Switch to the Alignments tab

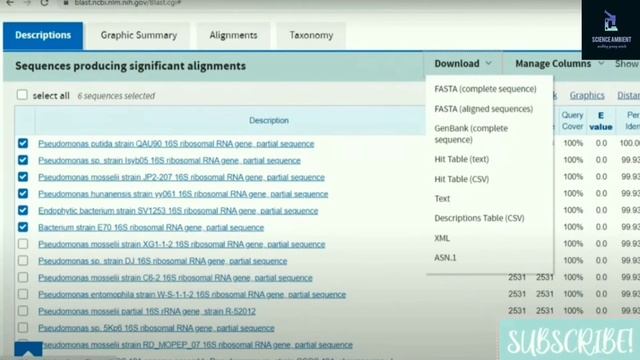(233, 36)
